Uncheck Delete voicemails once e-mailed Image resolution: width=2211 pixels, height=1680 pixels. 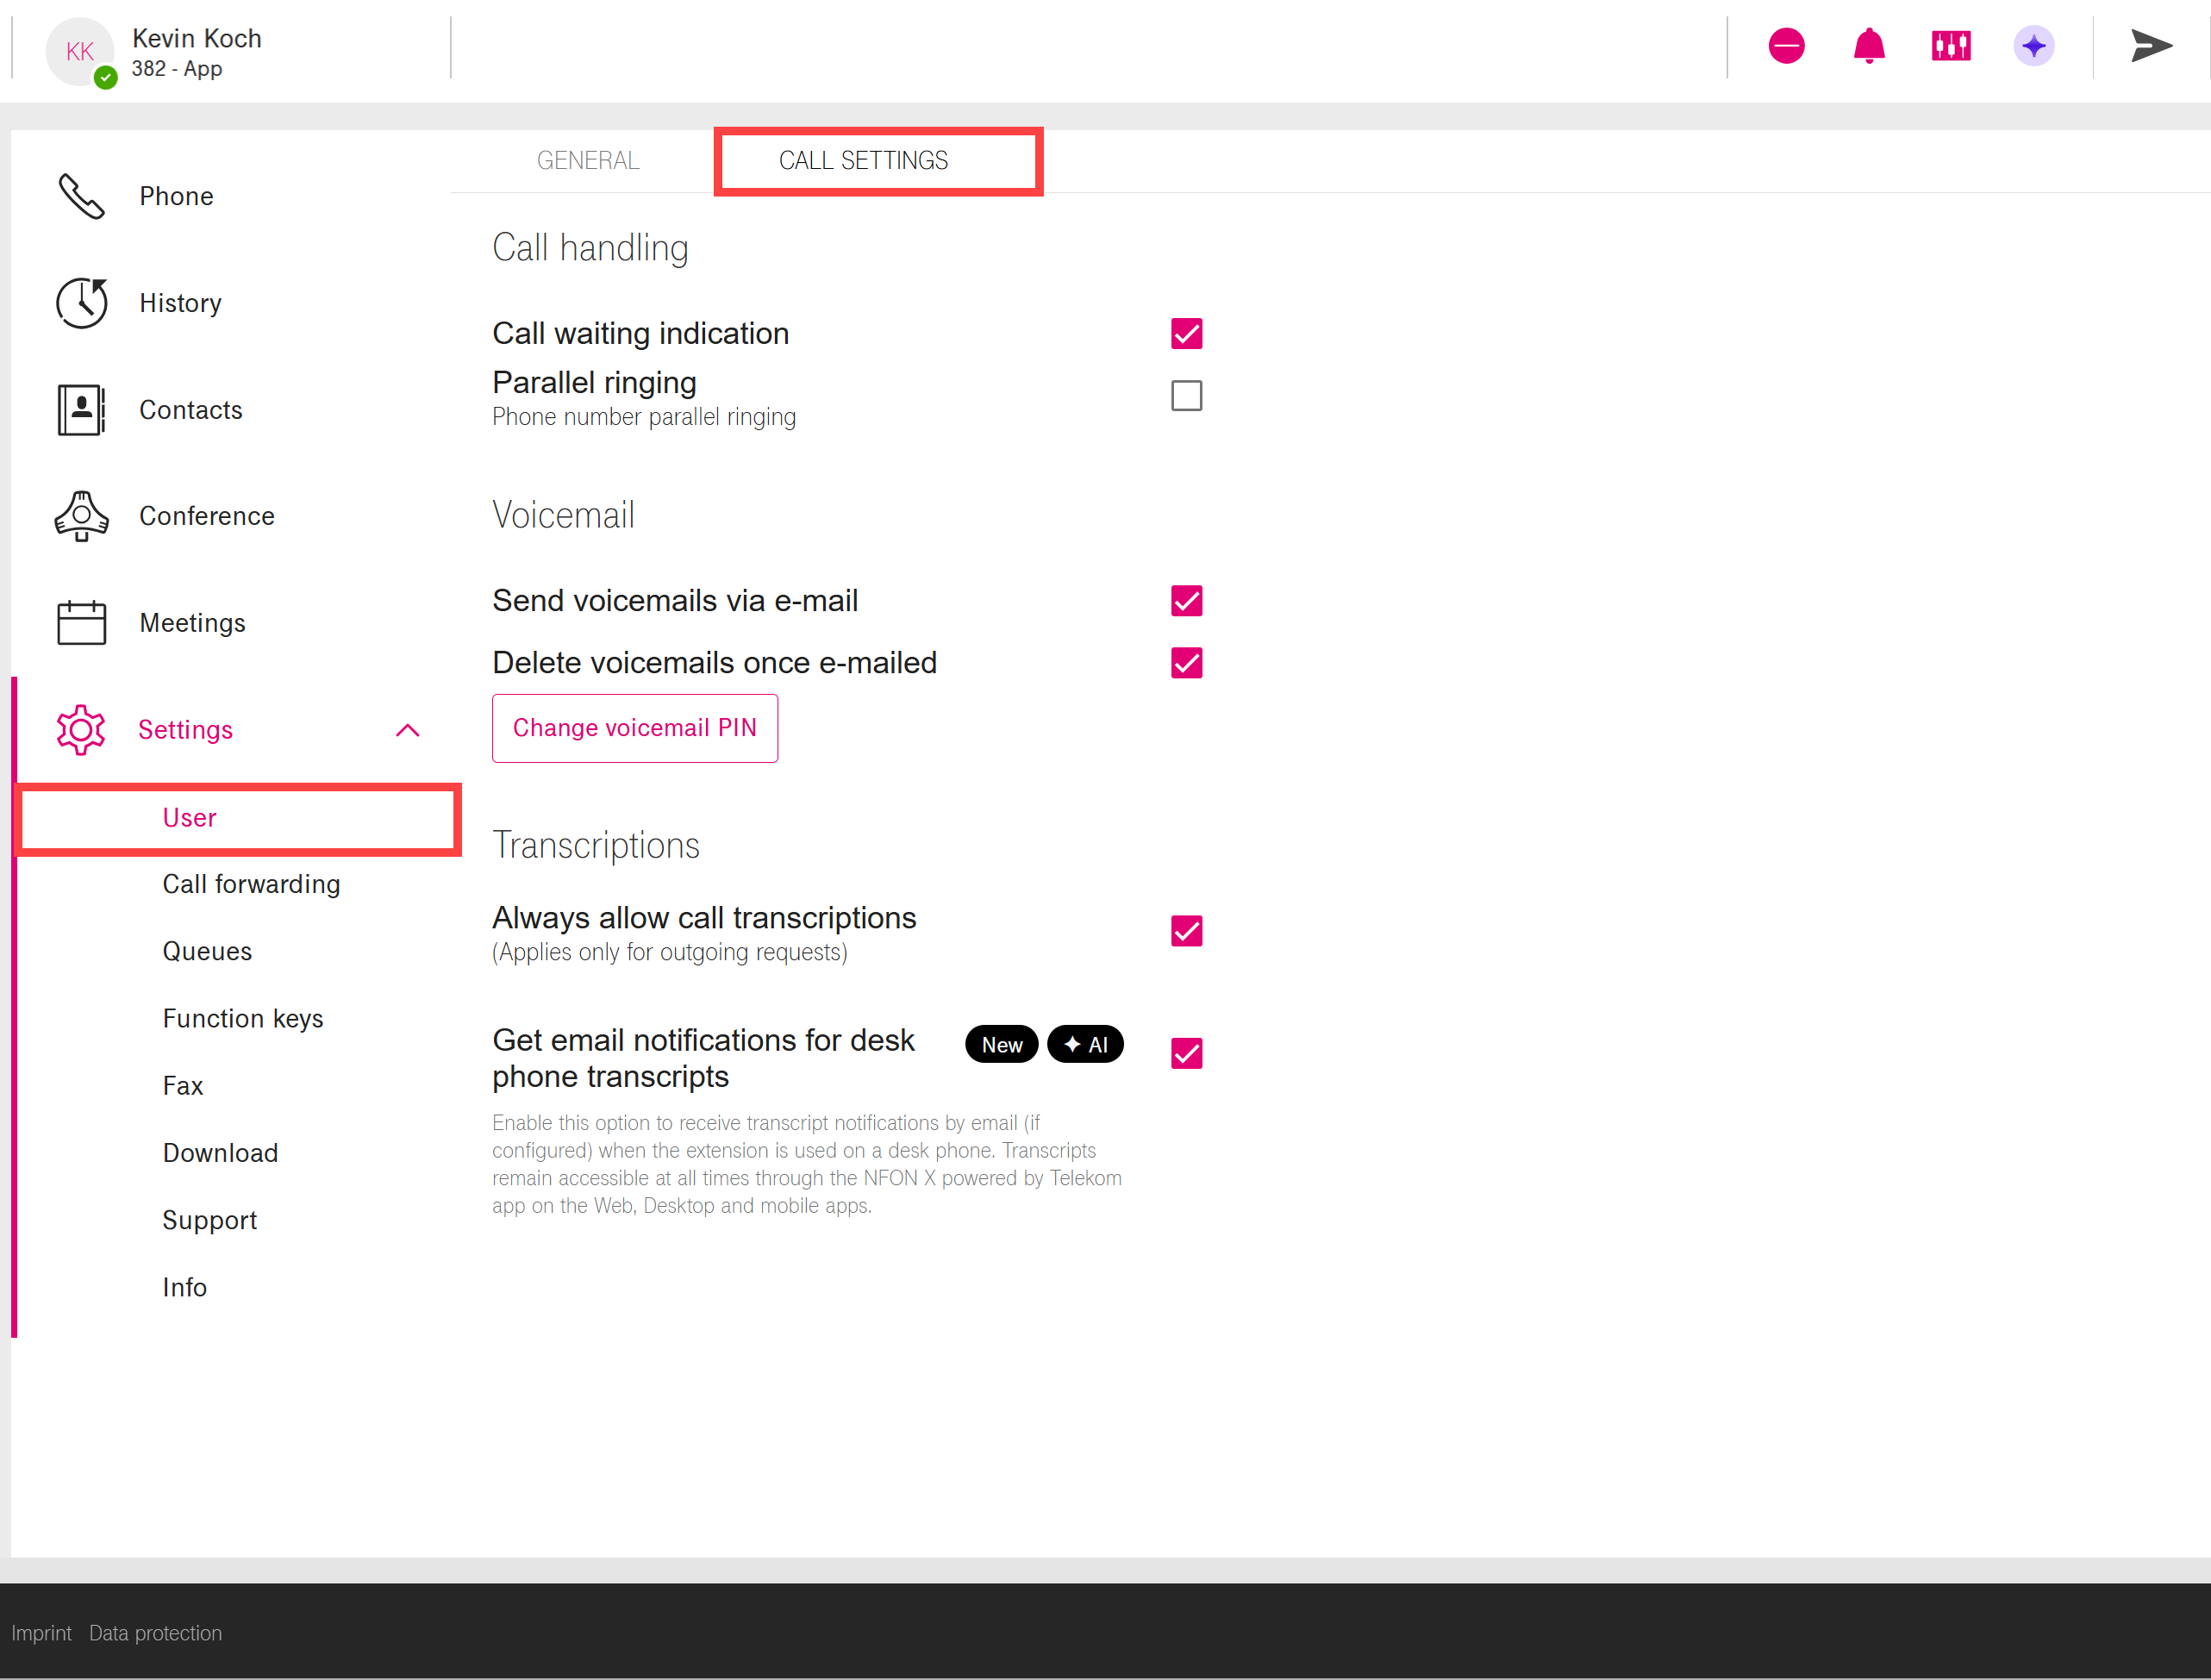coord(1186,663)
